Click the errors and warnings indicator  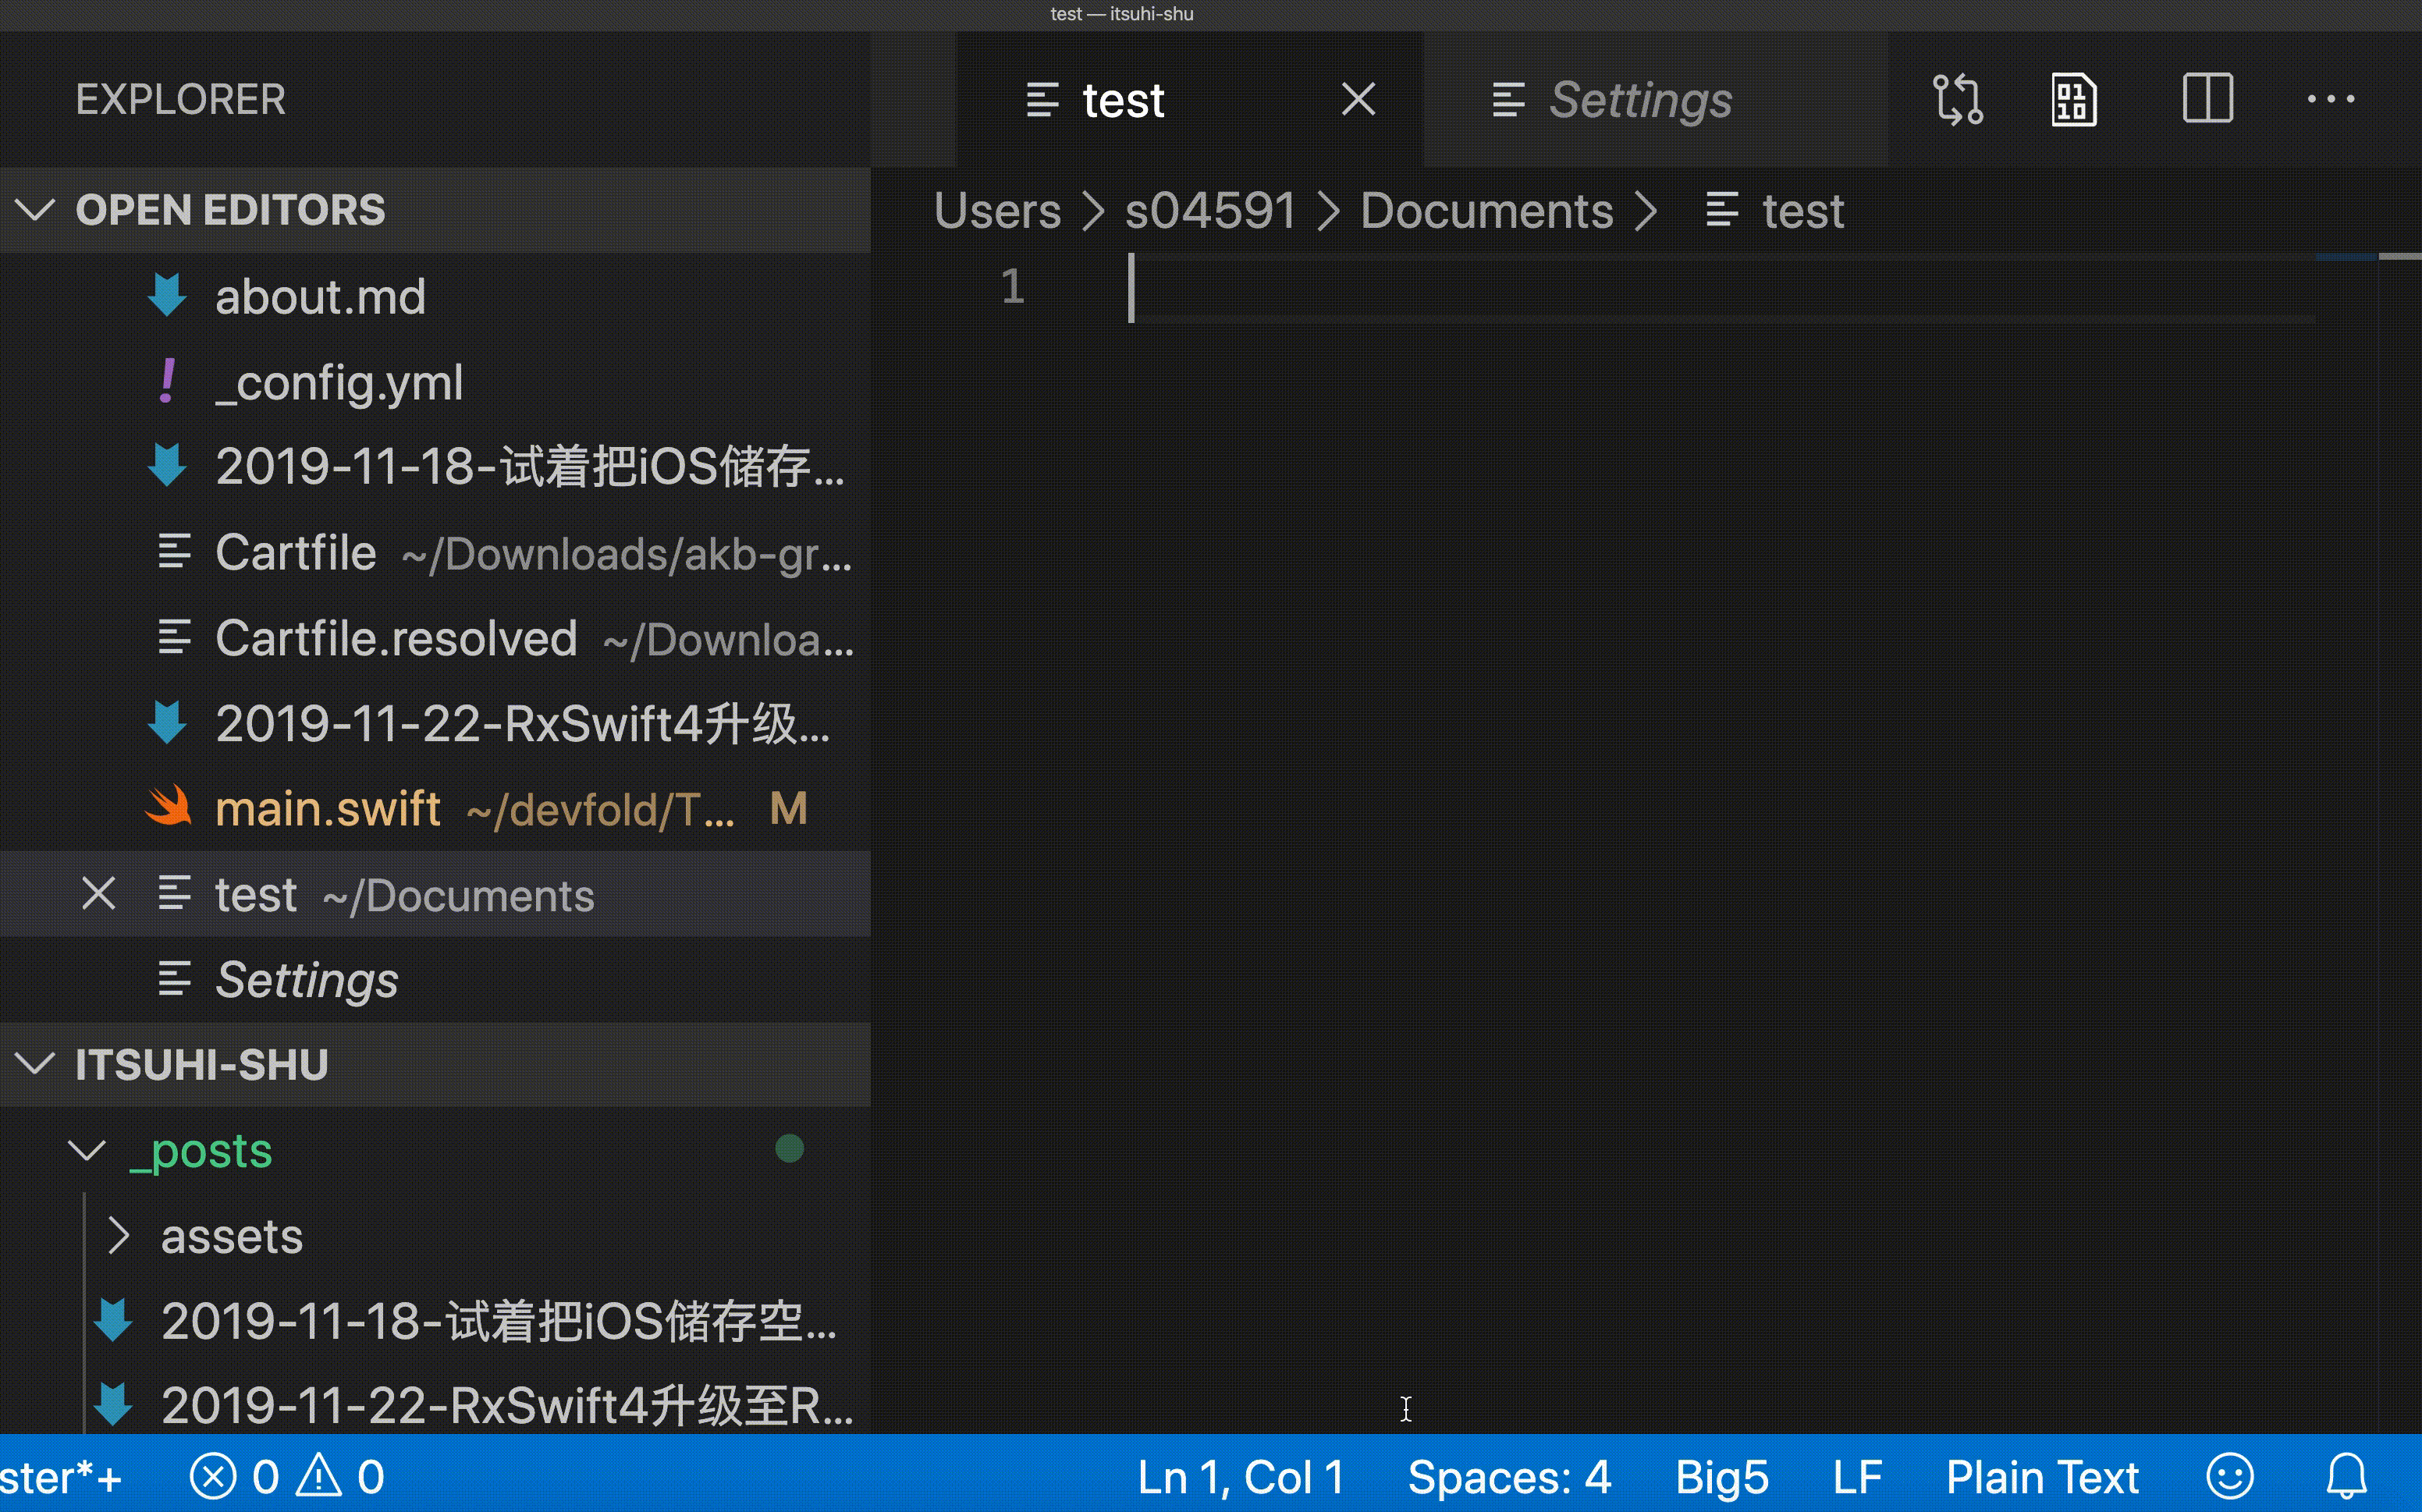pos(288,1476)
